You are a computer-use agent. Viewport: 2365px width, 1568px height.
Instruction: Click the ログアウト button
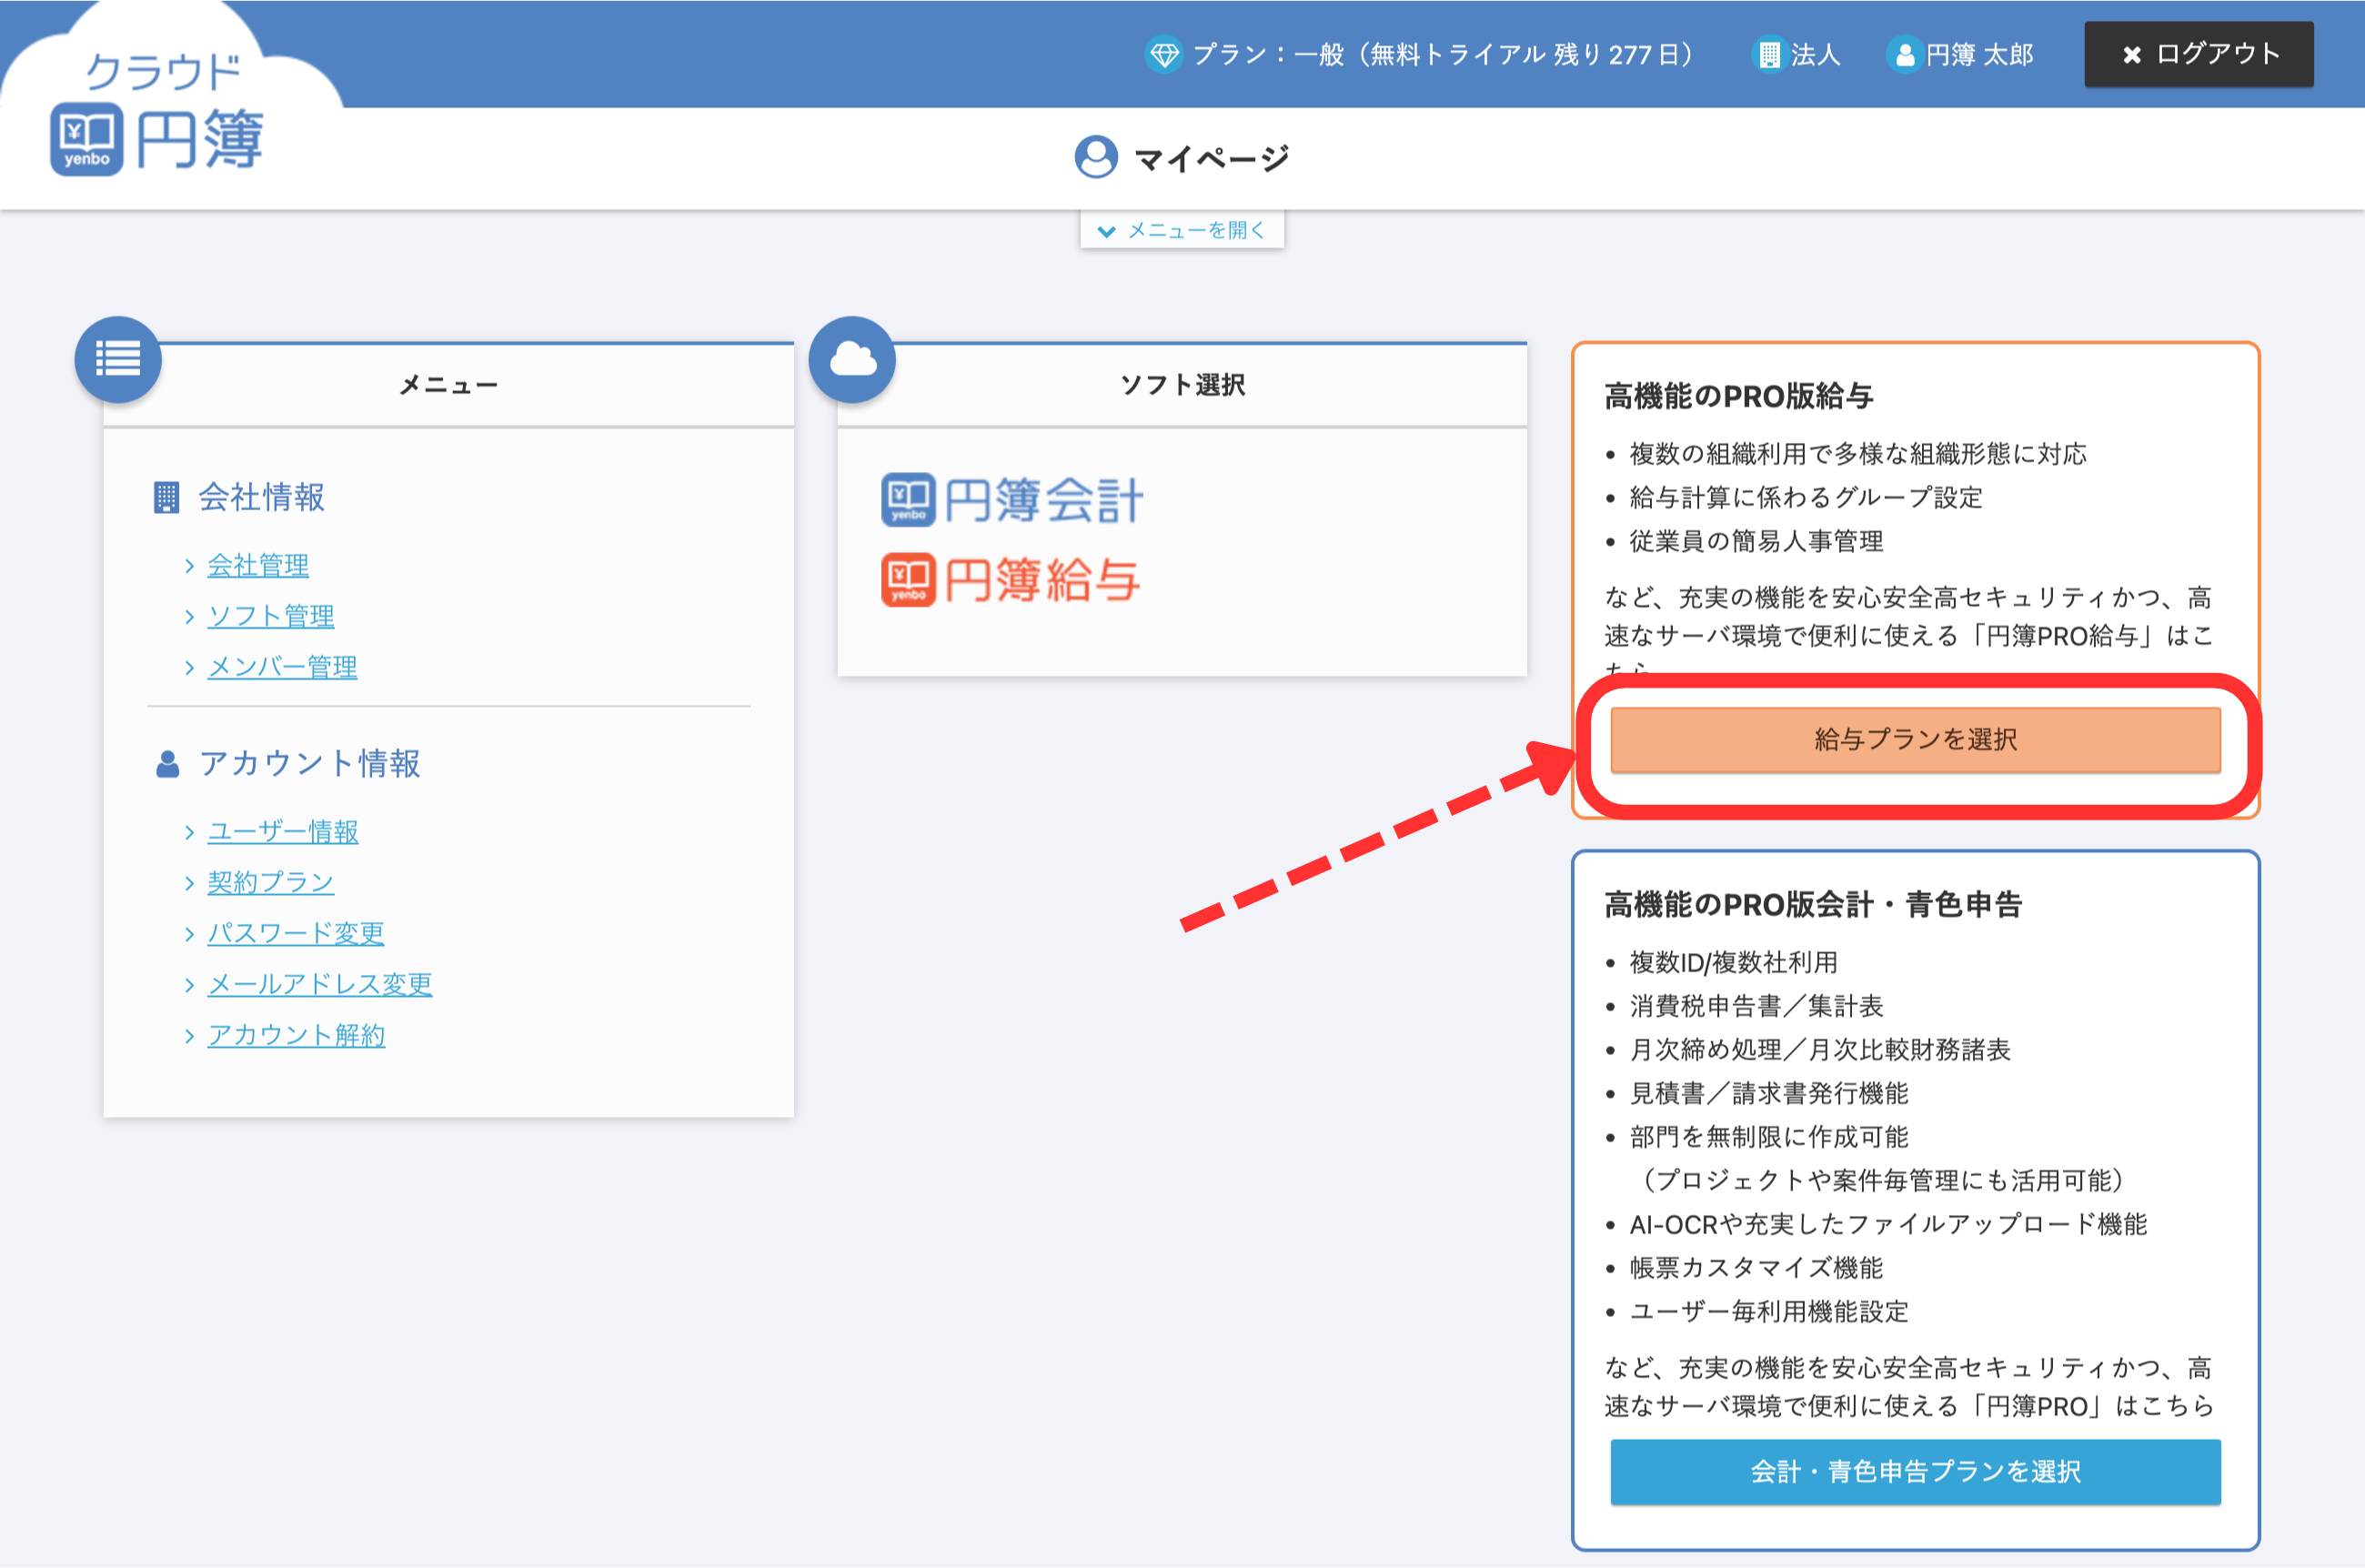[2198, 54]
